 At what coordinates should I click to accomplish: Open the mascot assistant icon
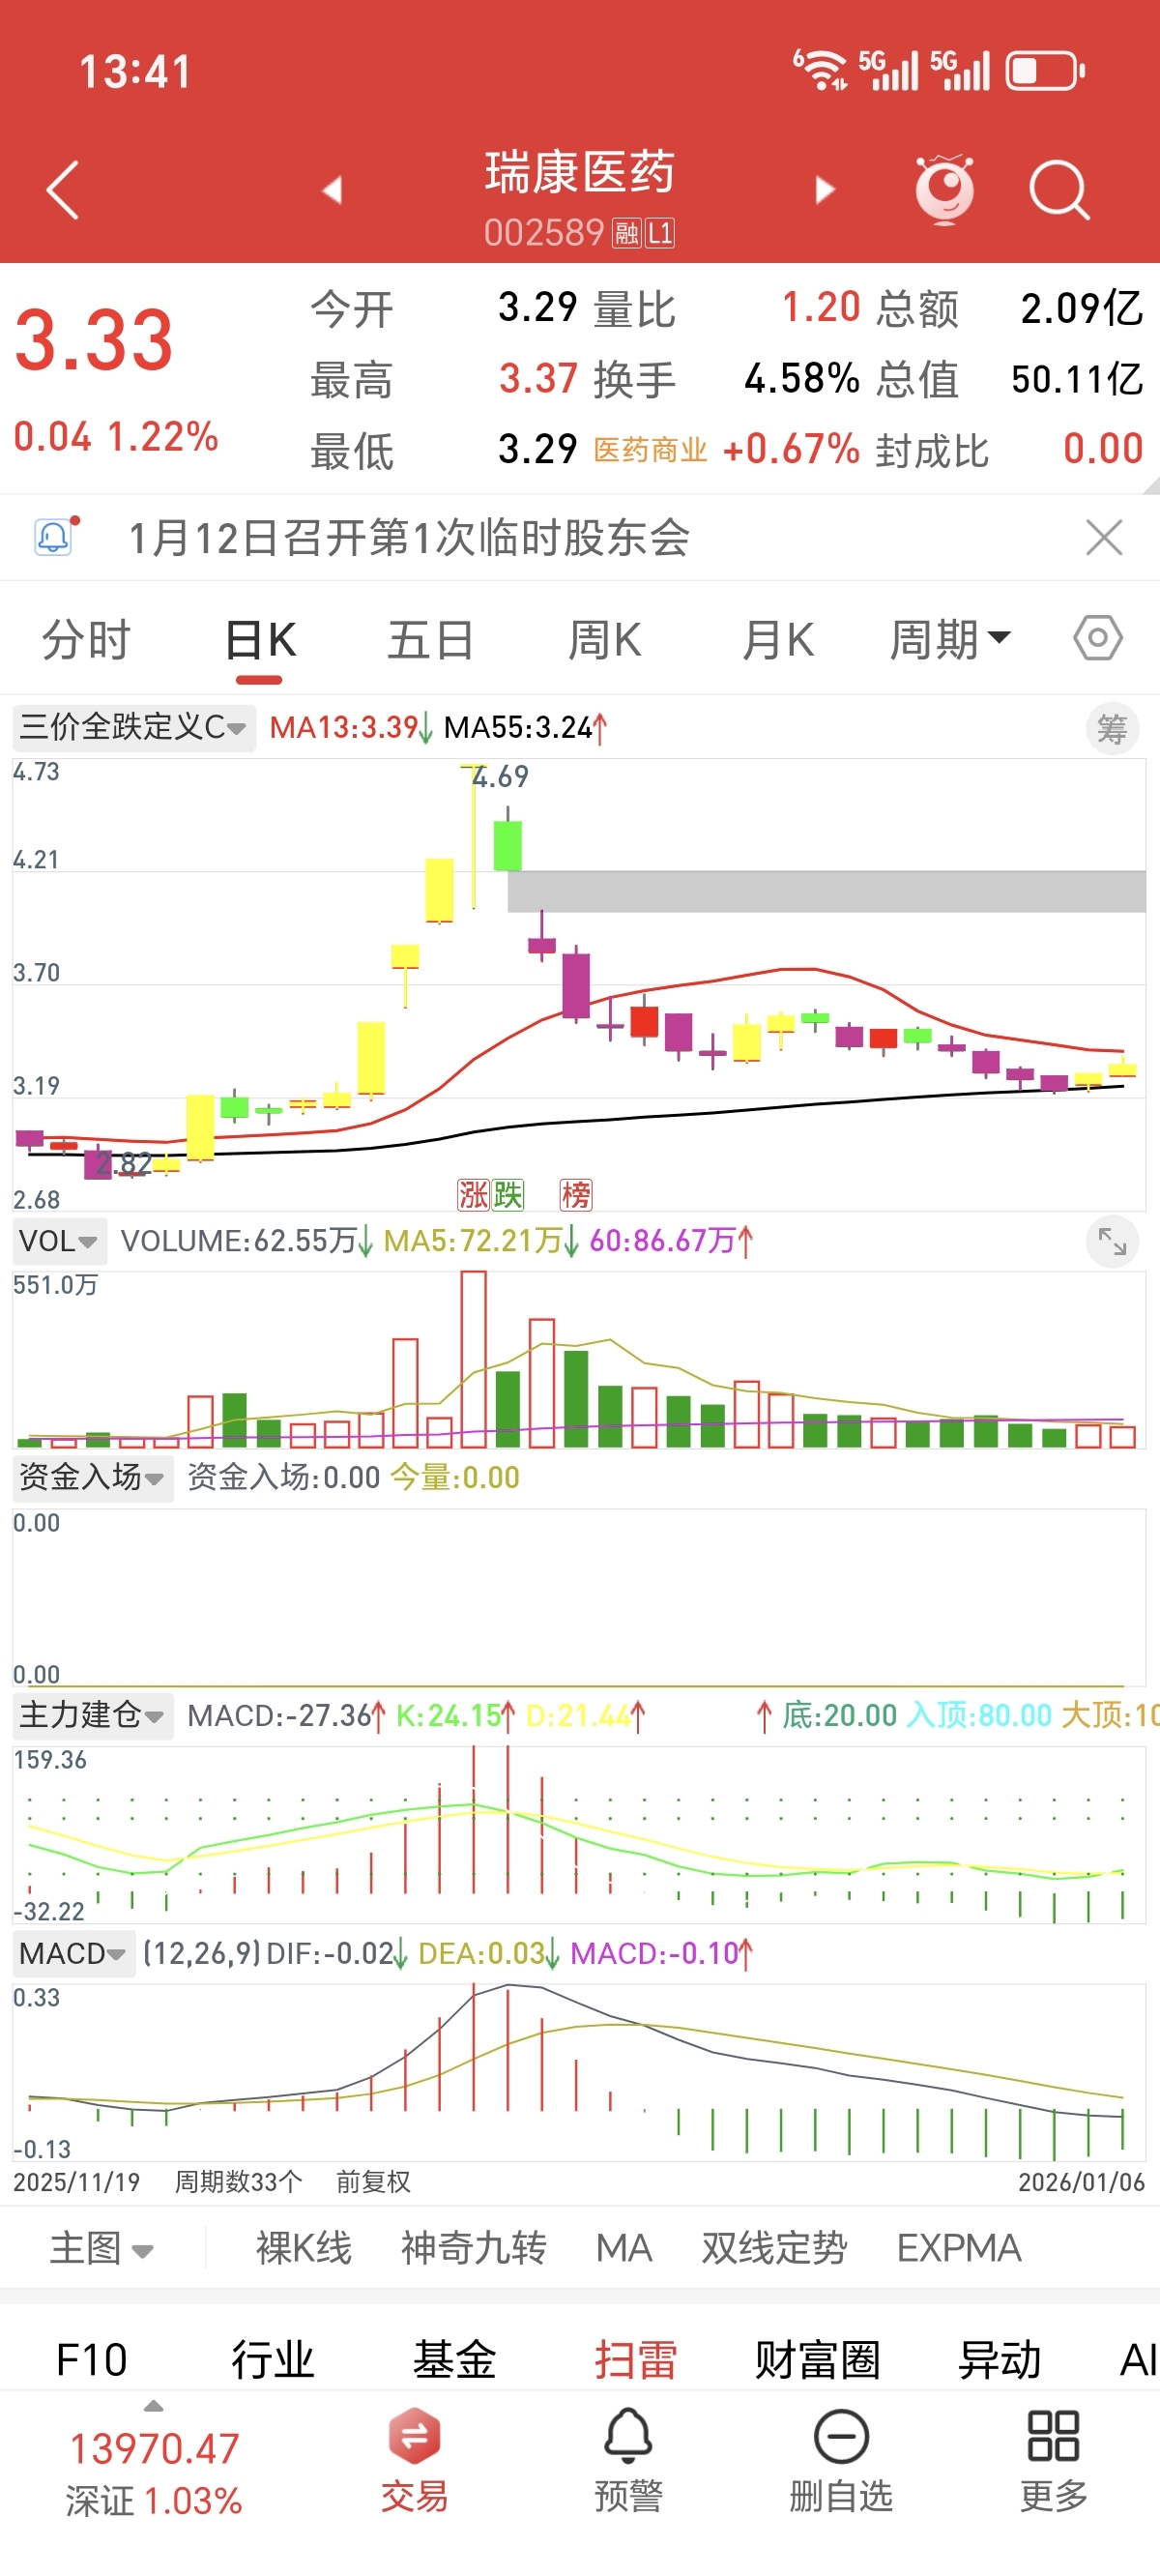(x=945, y=189)
